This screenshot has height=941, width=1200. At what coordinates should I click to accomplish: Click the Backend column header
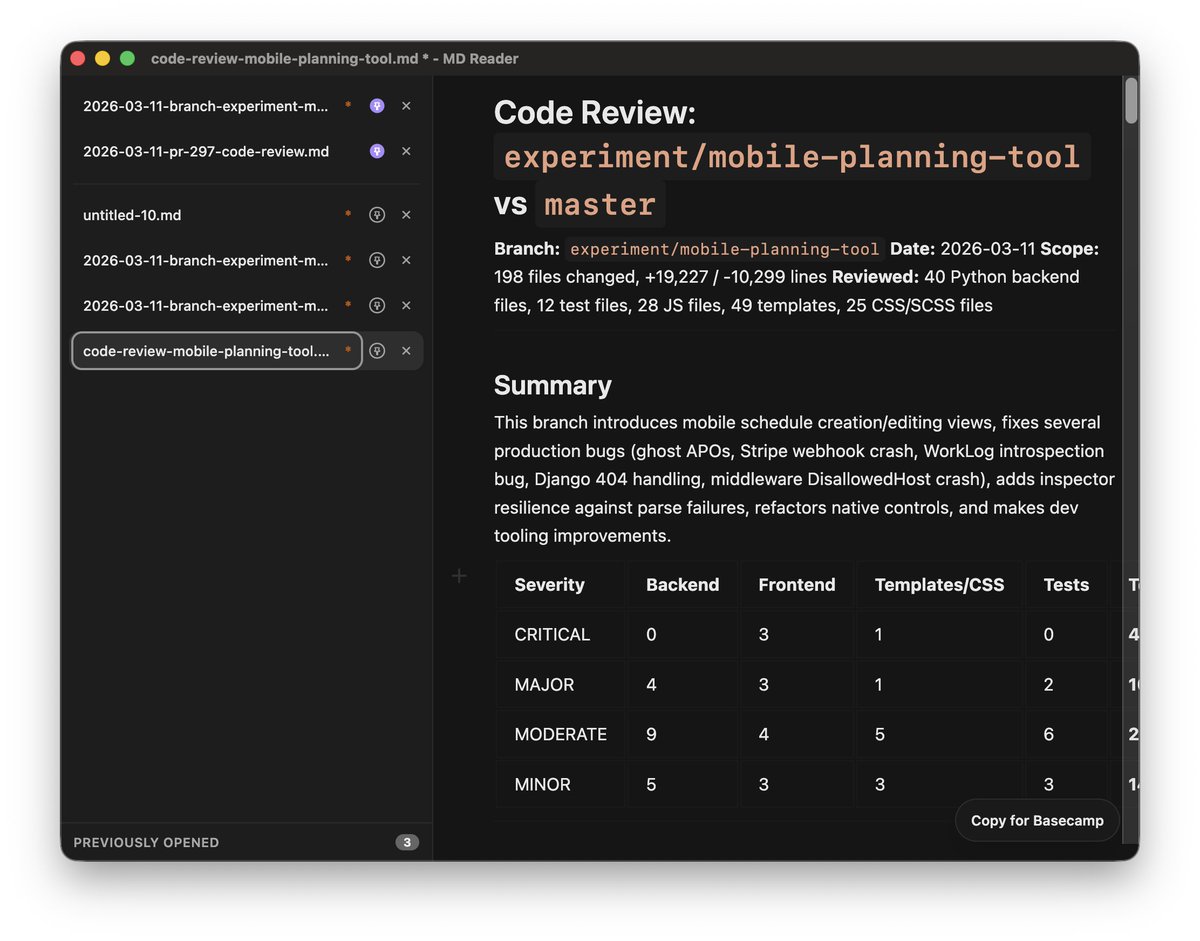[683, 585]
